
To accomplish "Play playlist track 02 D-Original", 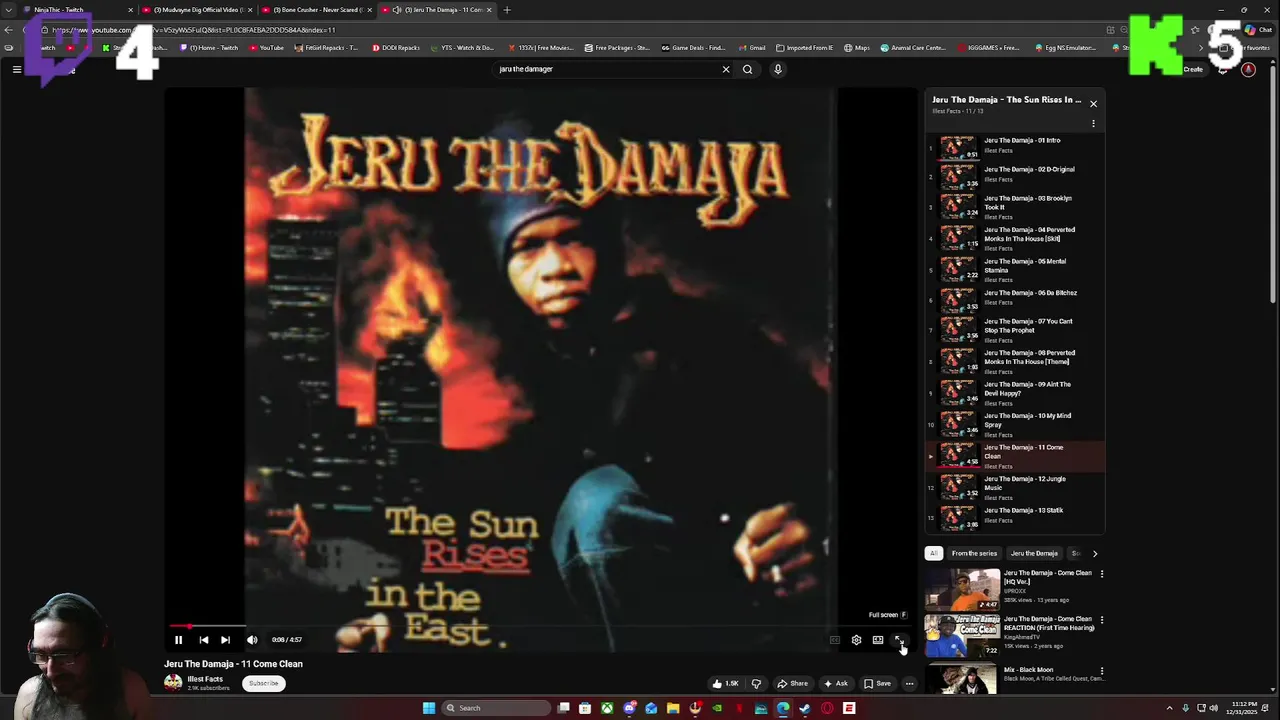I will 1015,175.
